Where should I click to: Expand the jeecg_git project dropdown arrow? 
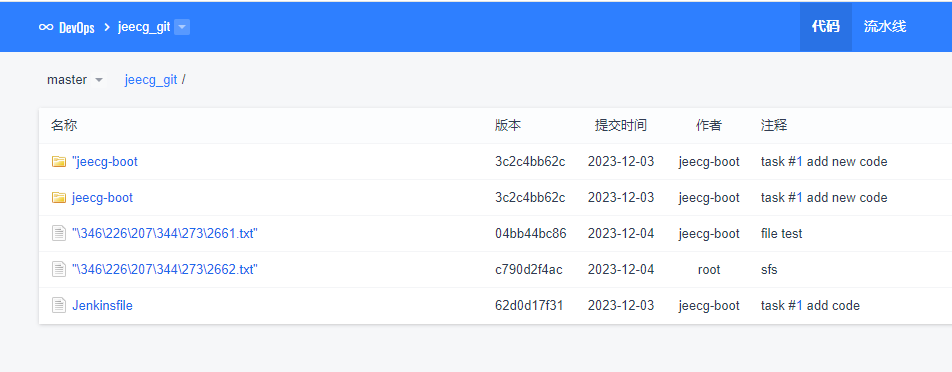(182, 27)
